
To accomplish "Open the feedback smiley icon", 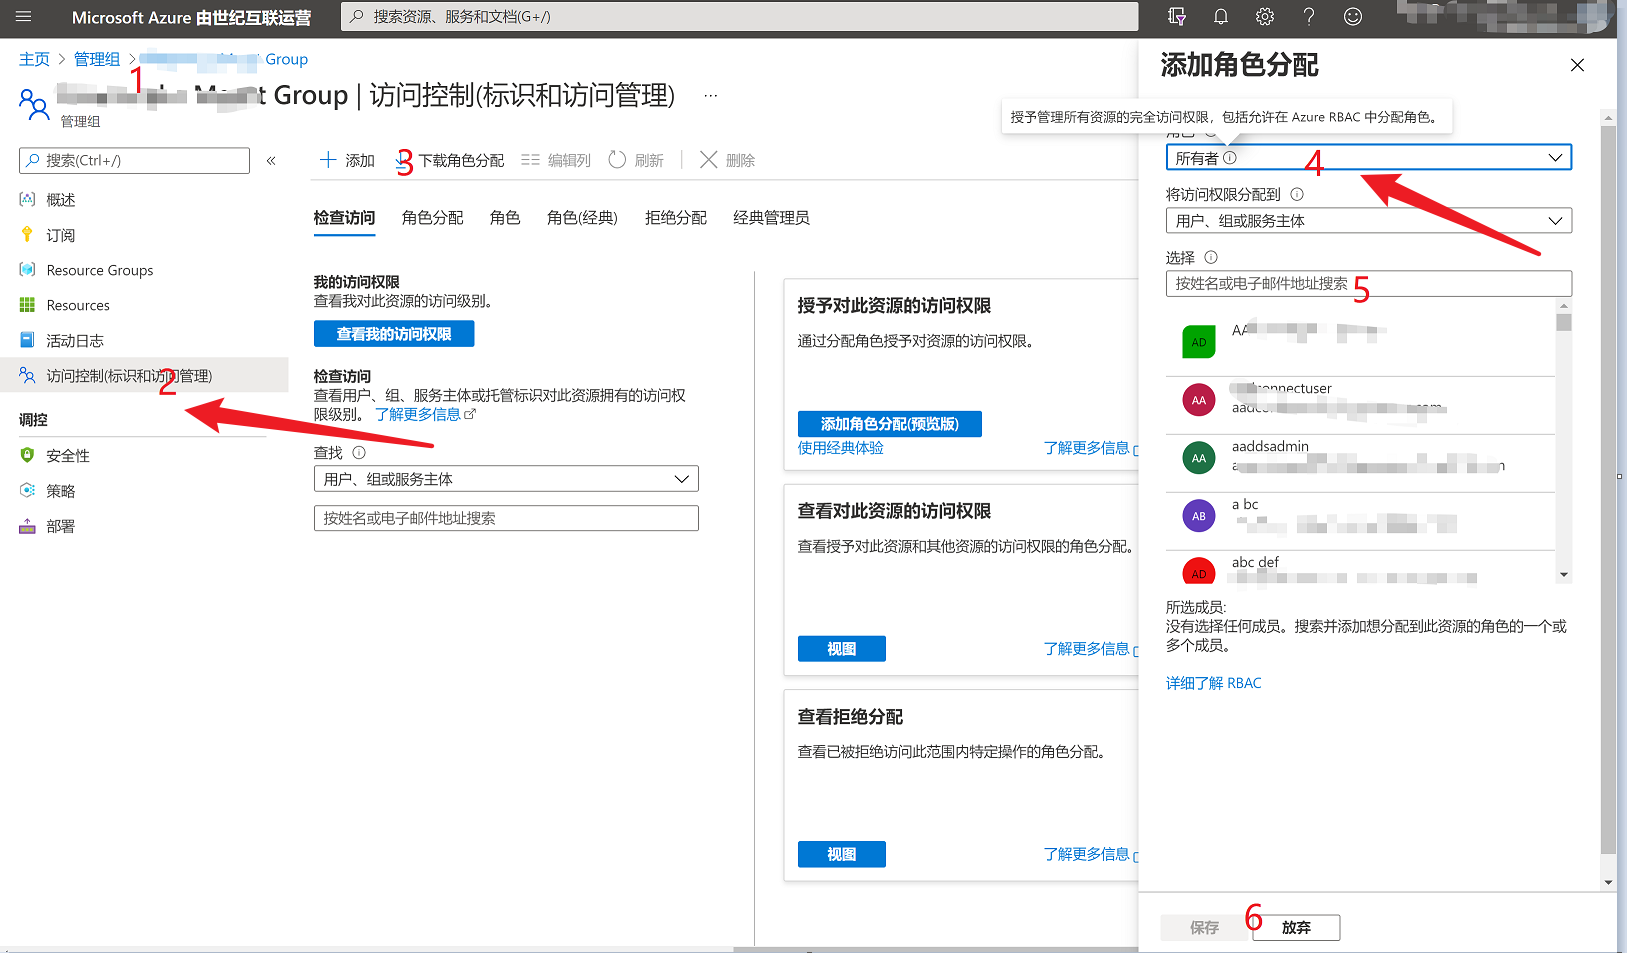I will click(1352, 17).
